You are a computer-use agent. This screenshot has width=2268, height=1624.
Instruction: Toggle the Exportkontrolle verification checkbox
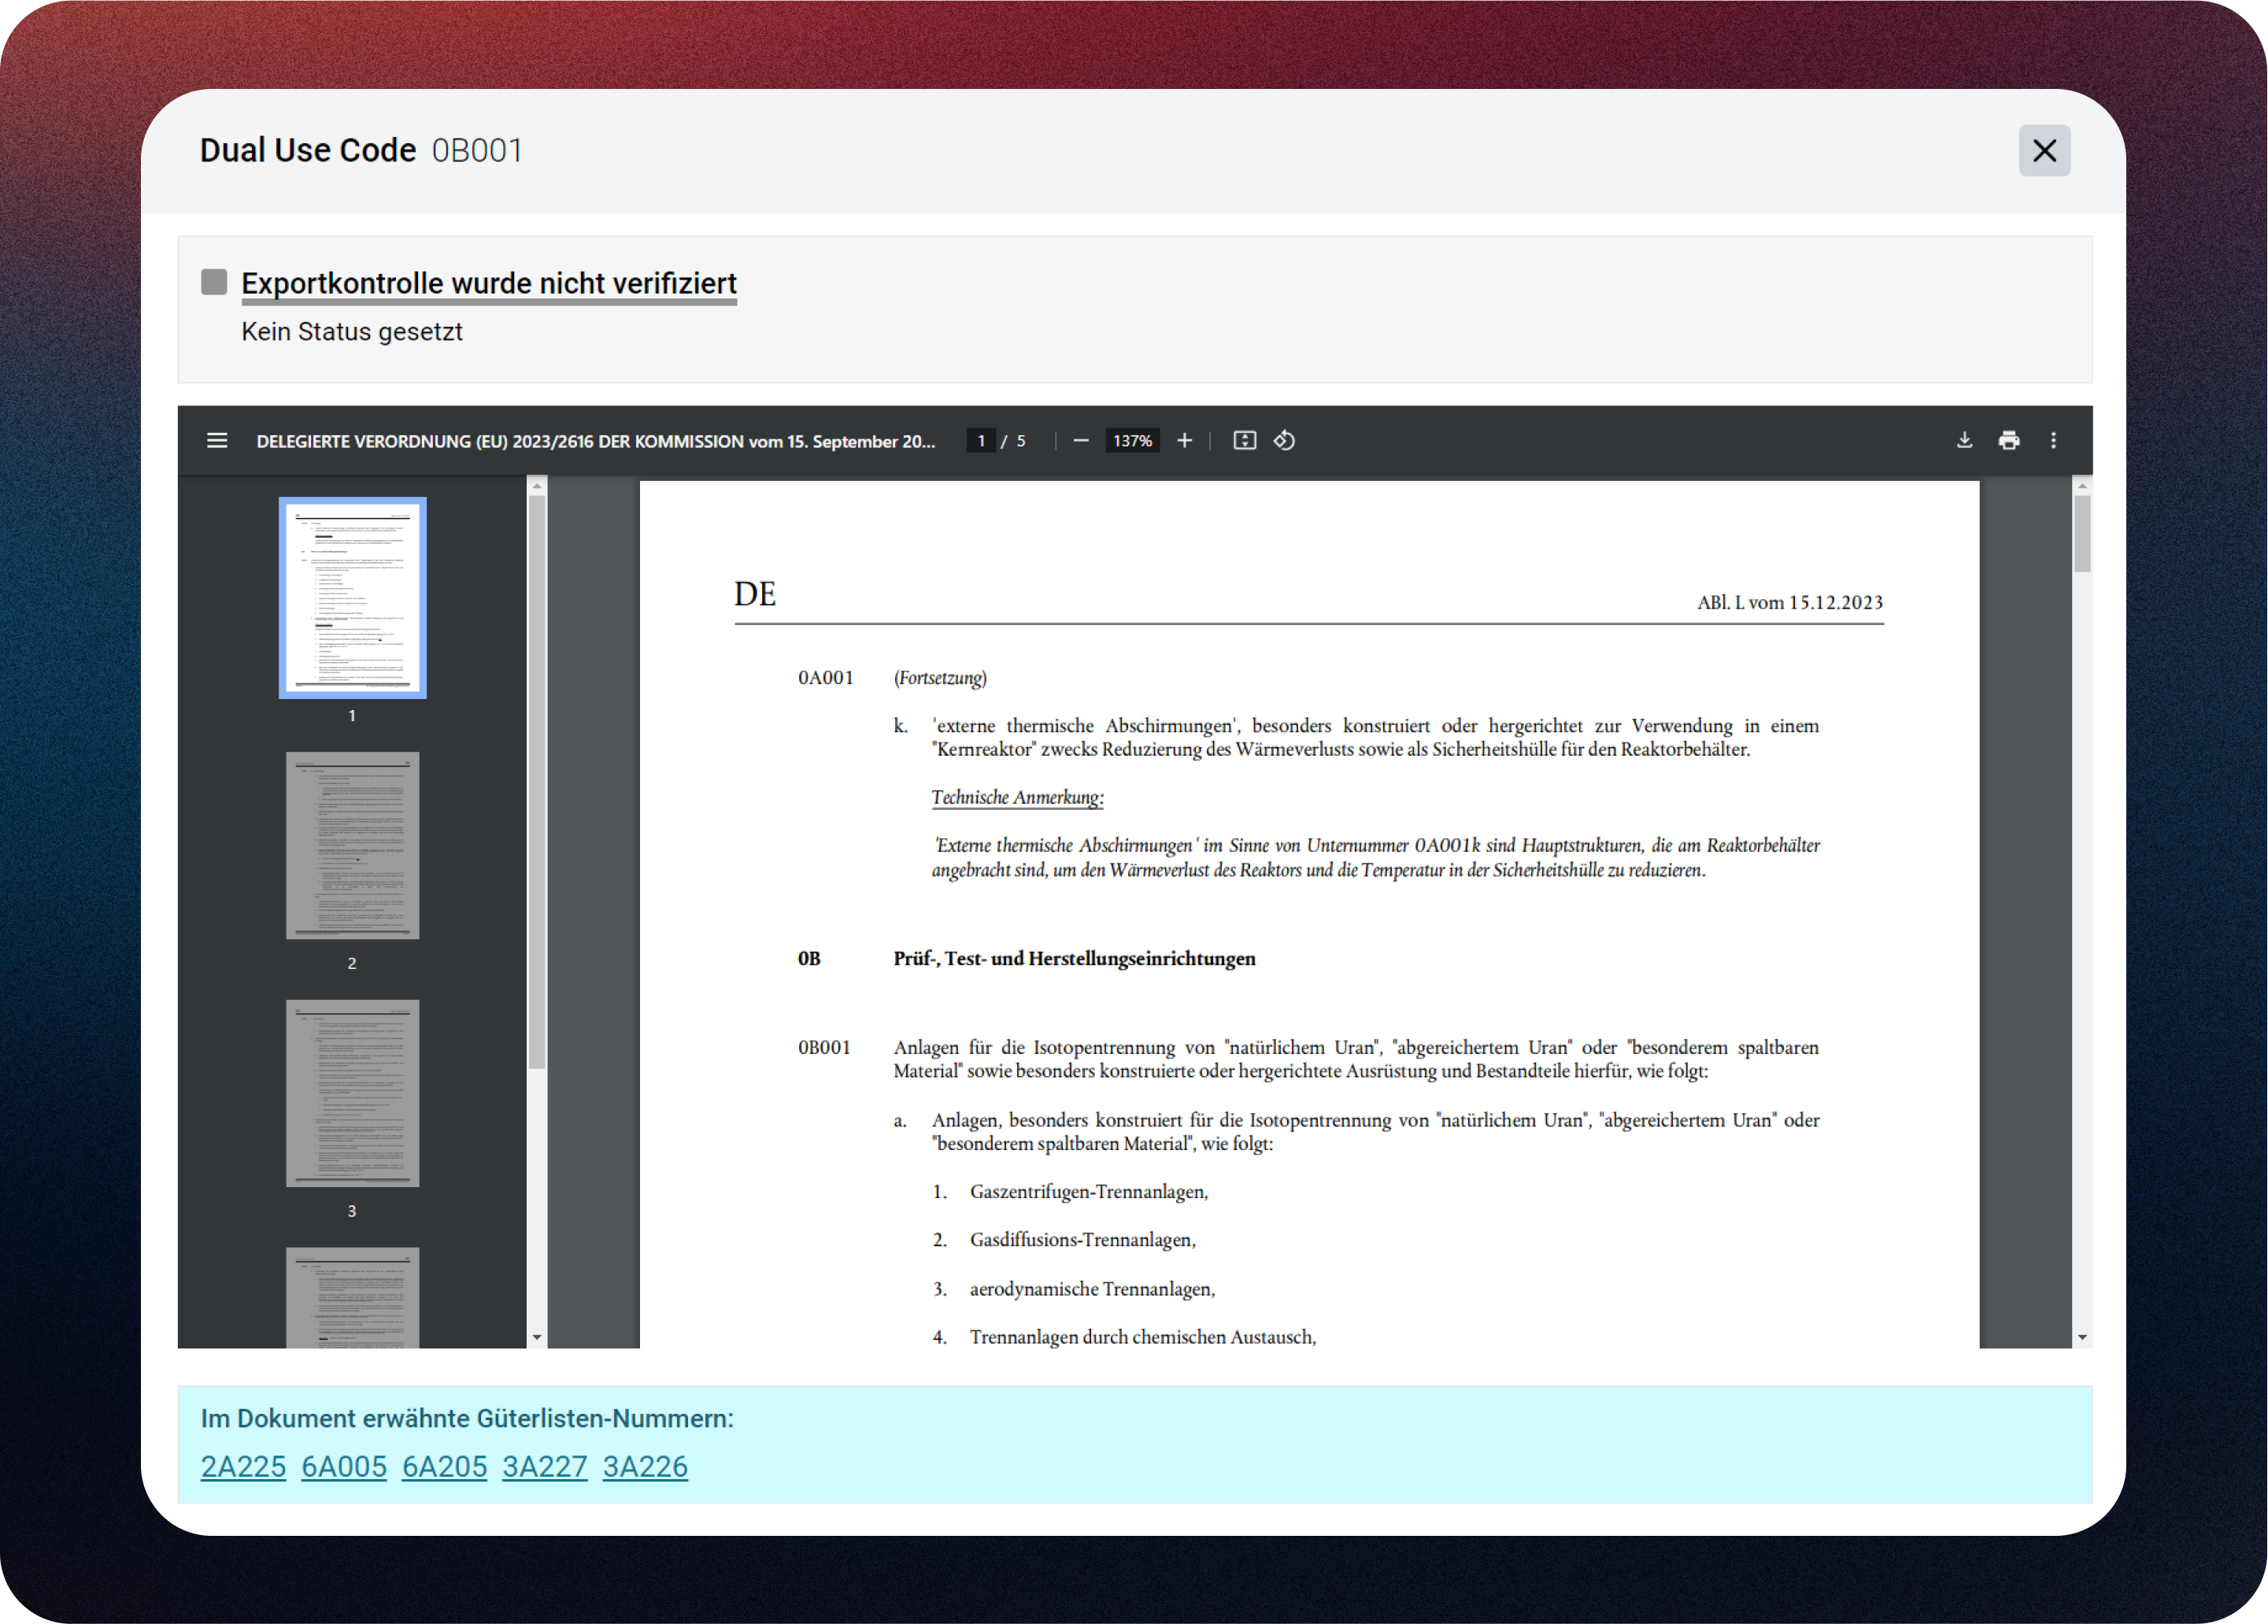tap(214, 282)
